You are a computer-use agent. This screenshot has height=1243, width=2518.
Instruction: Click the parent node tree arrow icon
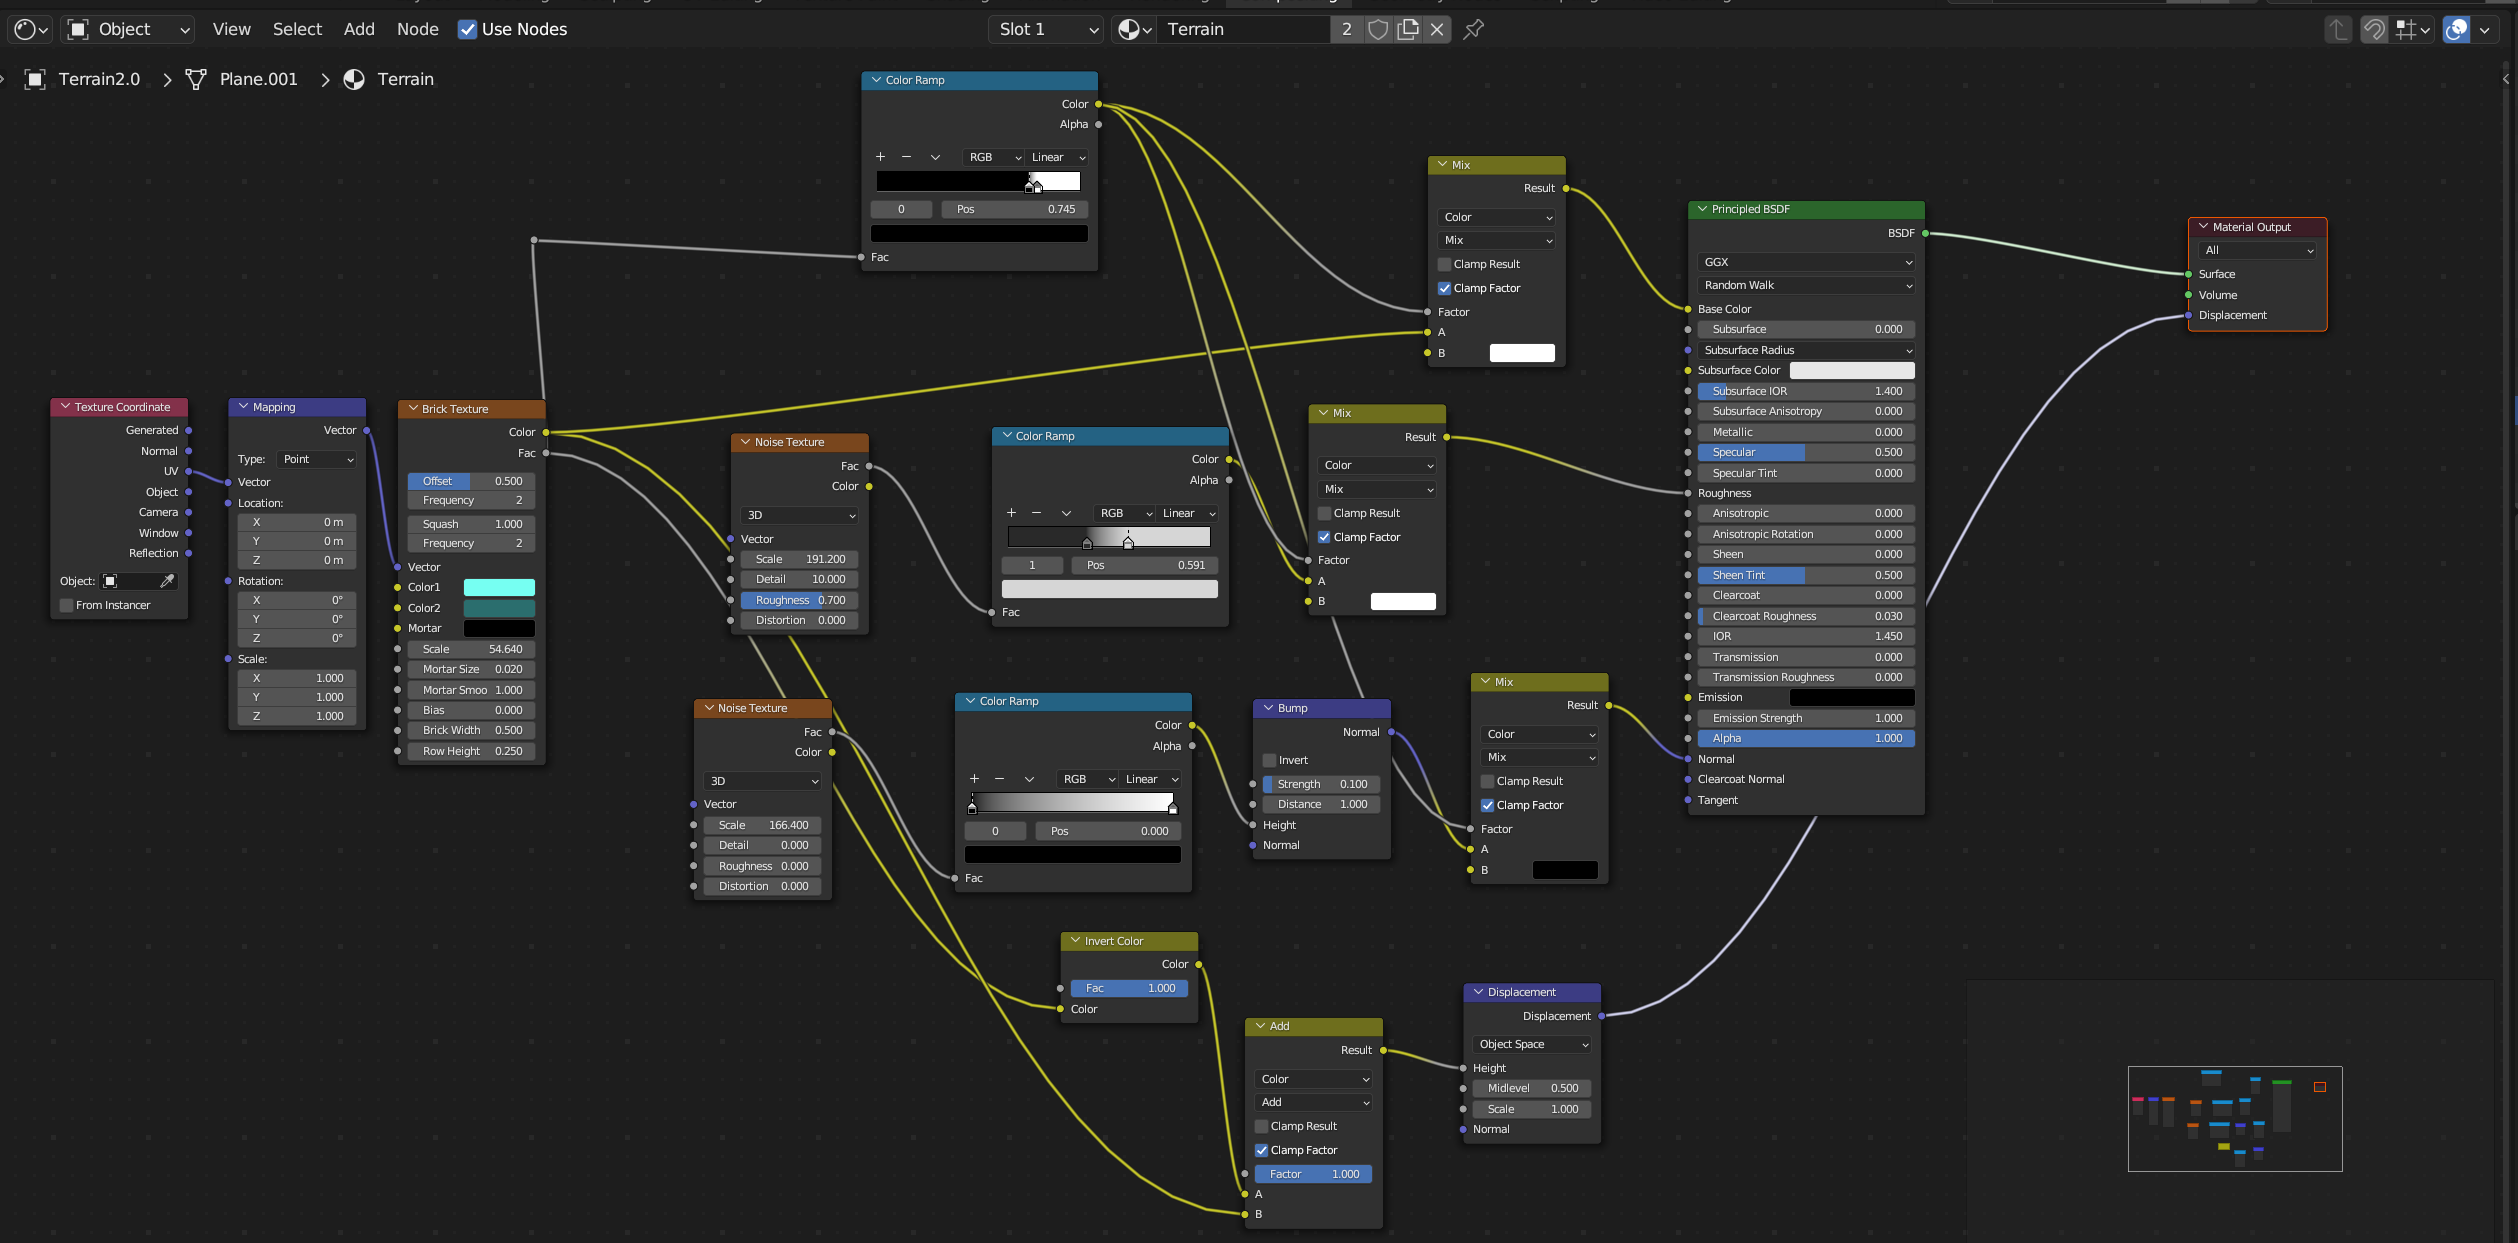point(2337,29)
